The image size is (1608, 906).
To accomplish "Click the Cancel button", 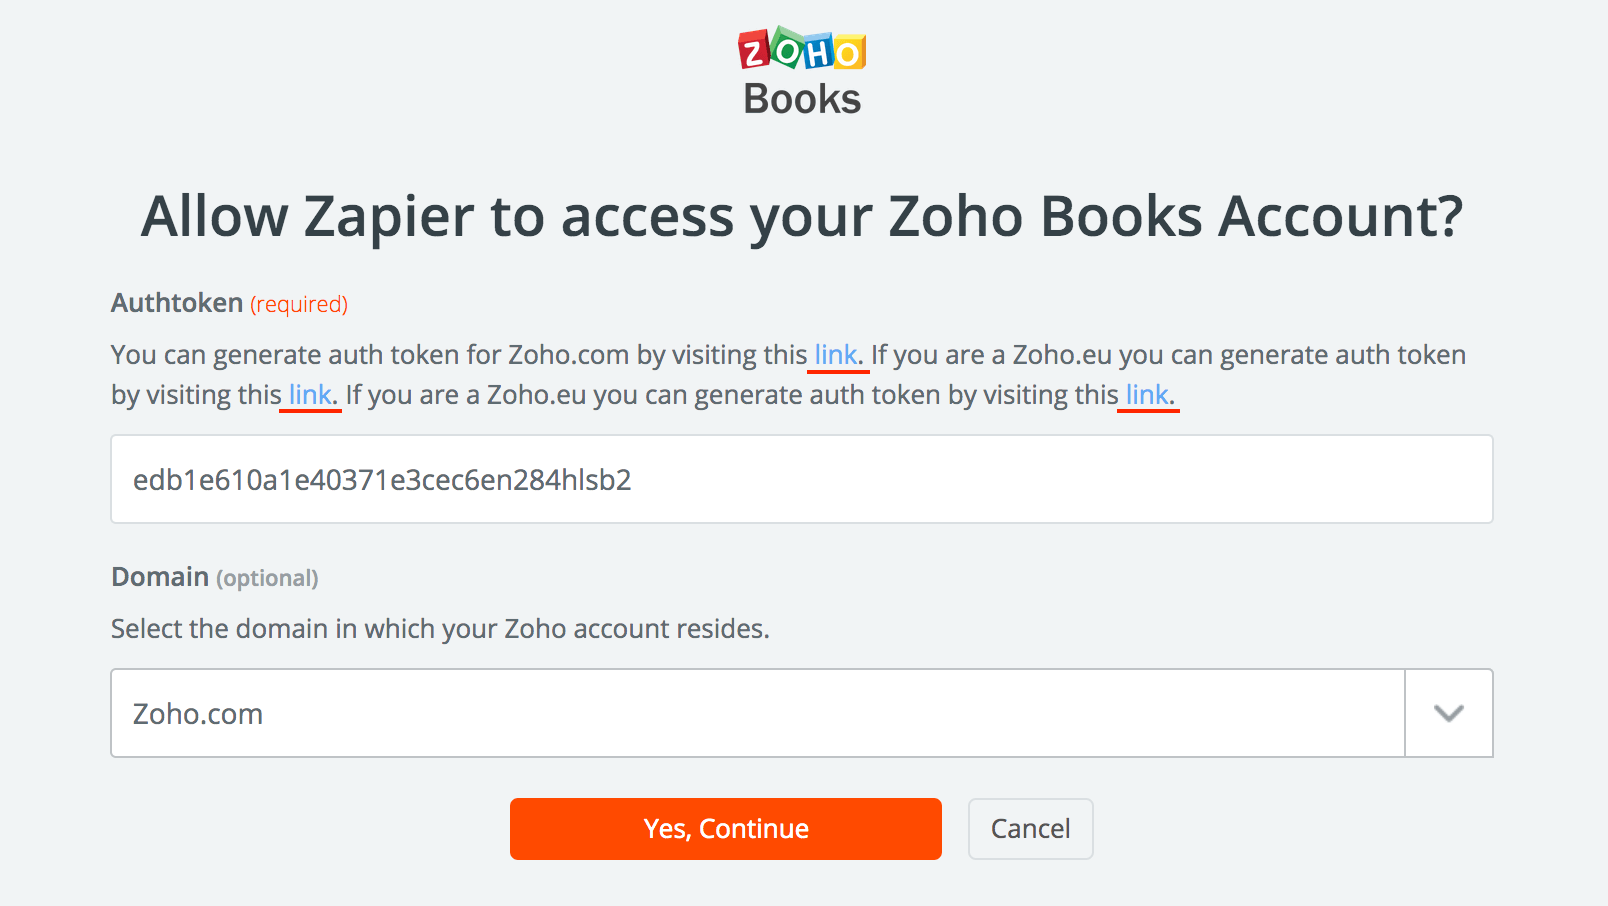I will coord(1030,829).
